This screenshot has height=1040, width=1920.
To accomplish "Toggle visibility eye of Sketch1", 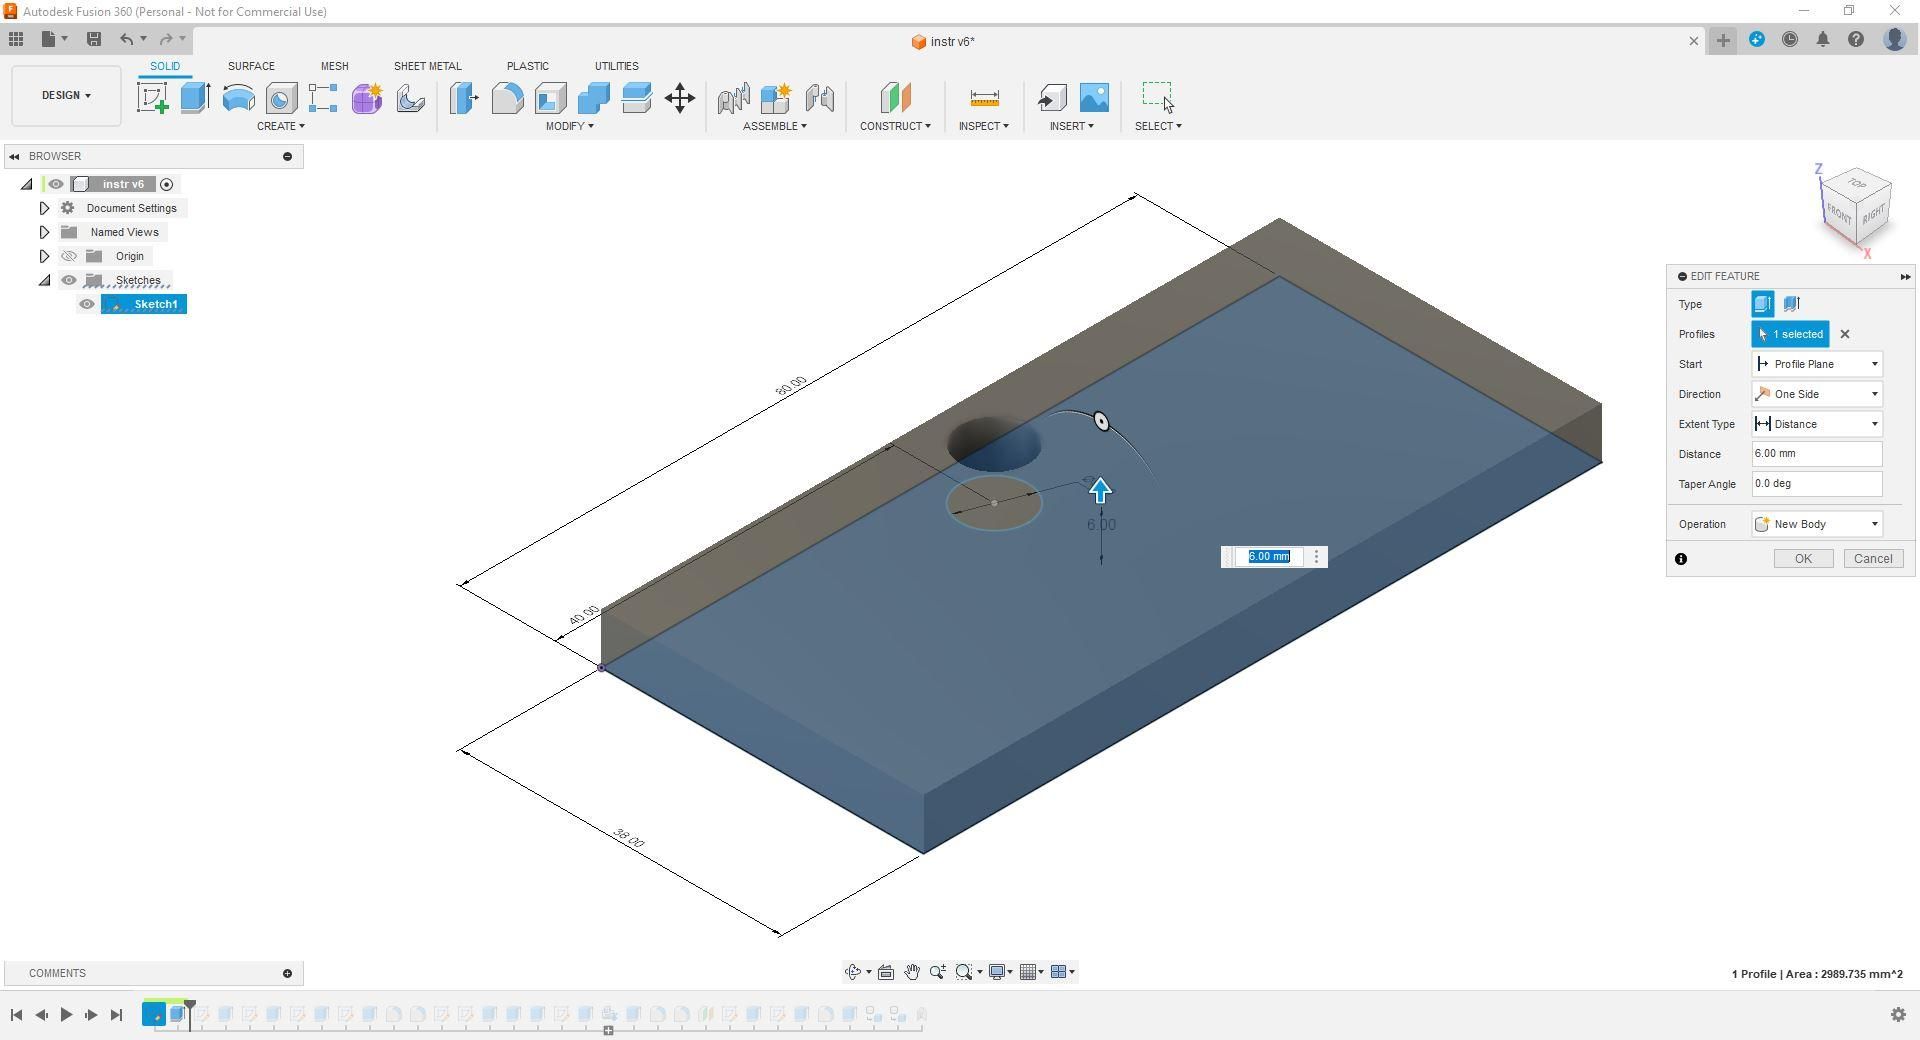I will pos(87,304).
